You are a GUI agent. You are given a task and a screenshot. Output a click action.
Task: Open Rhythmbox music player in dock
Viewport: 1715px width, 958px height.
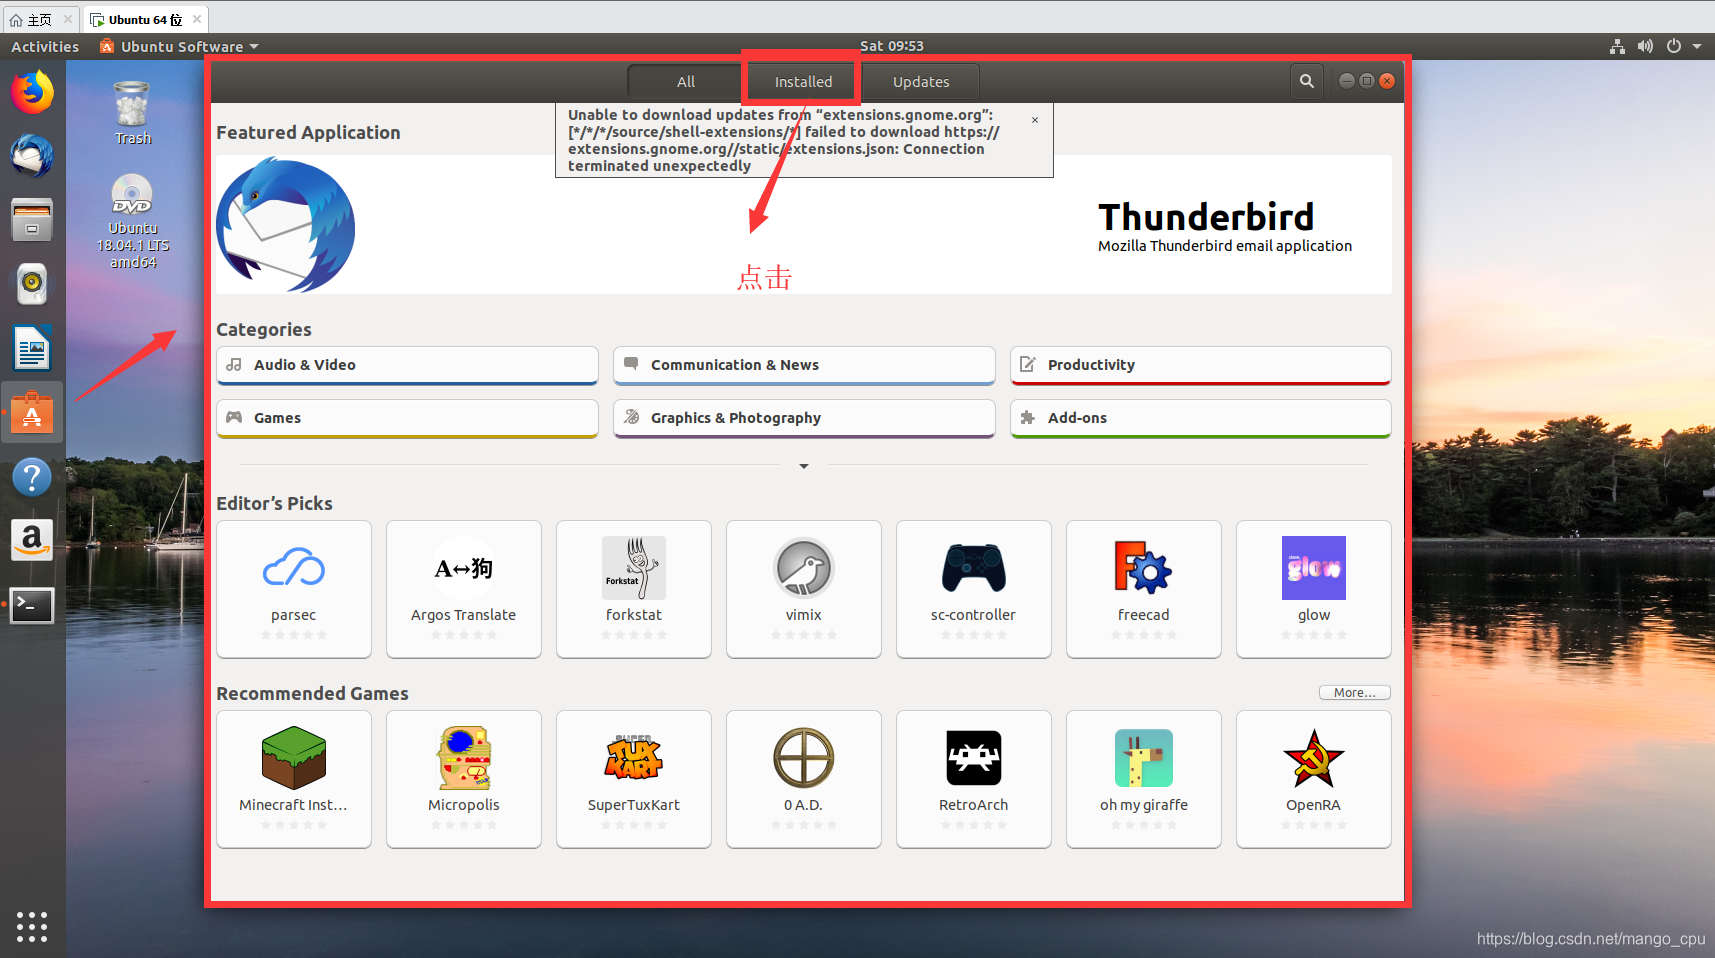(x=32, y=284)
